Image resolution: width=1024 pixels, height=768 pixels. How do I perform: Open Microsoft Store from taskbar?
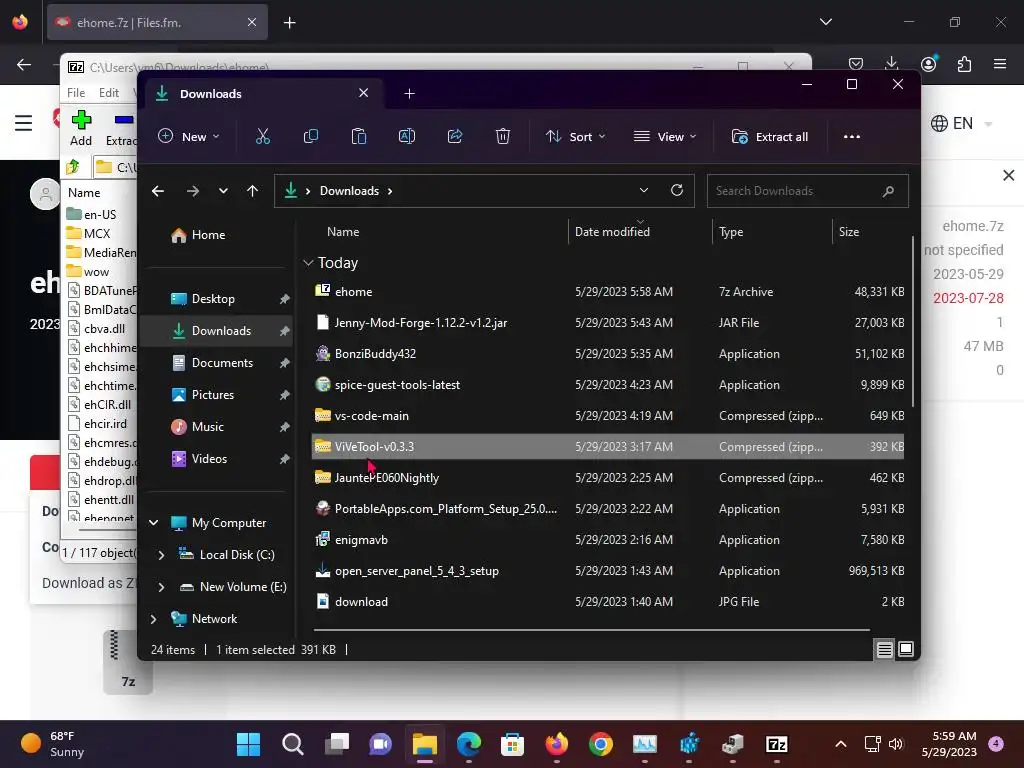coord(513,744)
